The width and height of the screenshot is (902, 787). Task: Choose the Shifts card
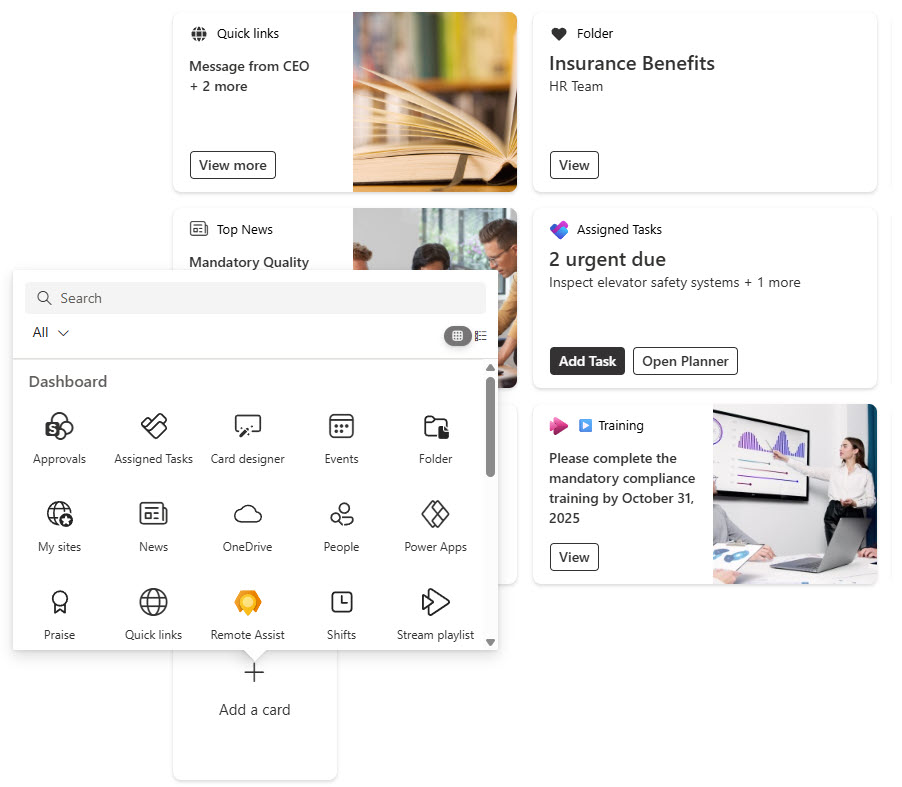(x=341, y=614)
